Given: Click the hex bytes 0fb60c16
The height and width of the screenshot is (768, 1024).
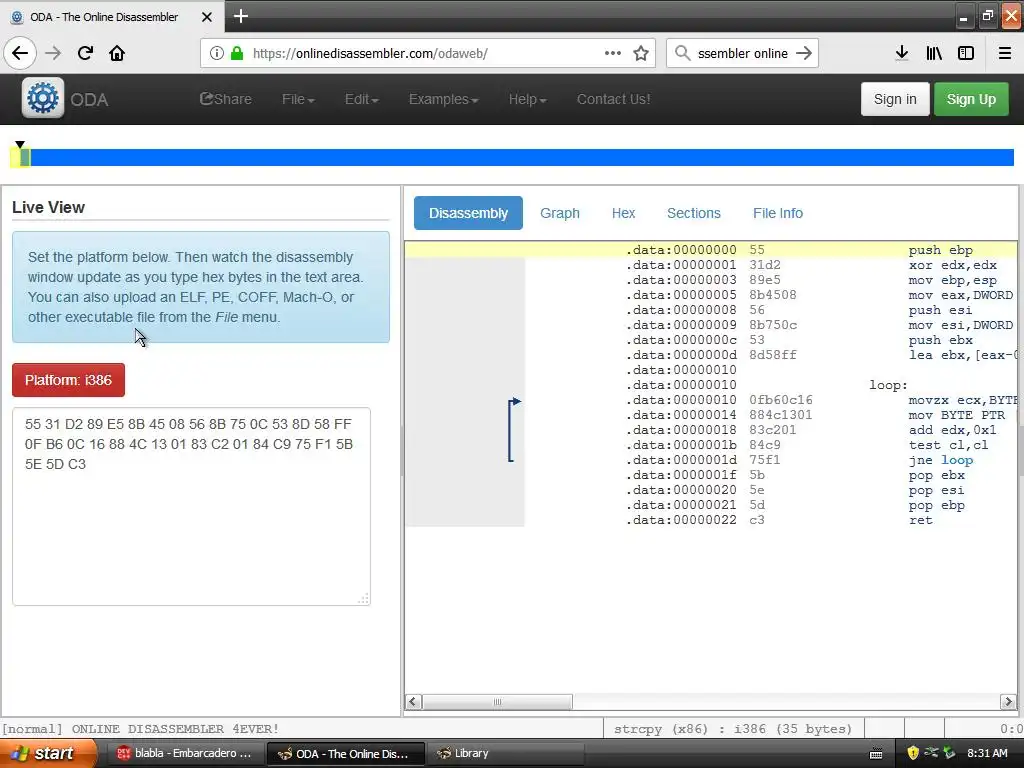Looking at the screenshot, I should [x=781, y=400].
